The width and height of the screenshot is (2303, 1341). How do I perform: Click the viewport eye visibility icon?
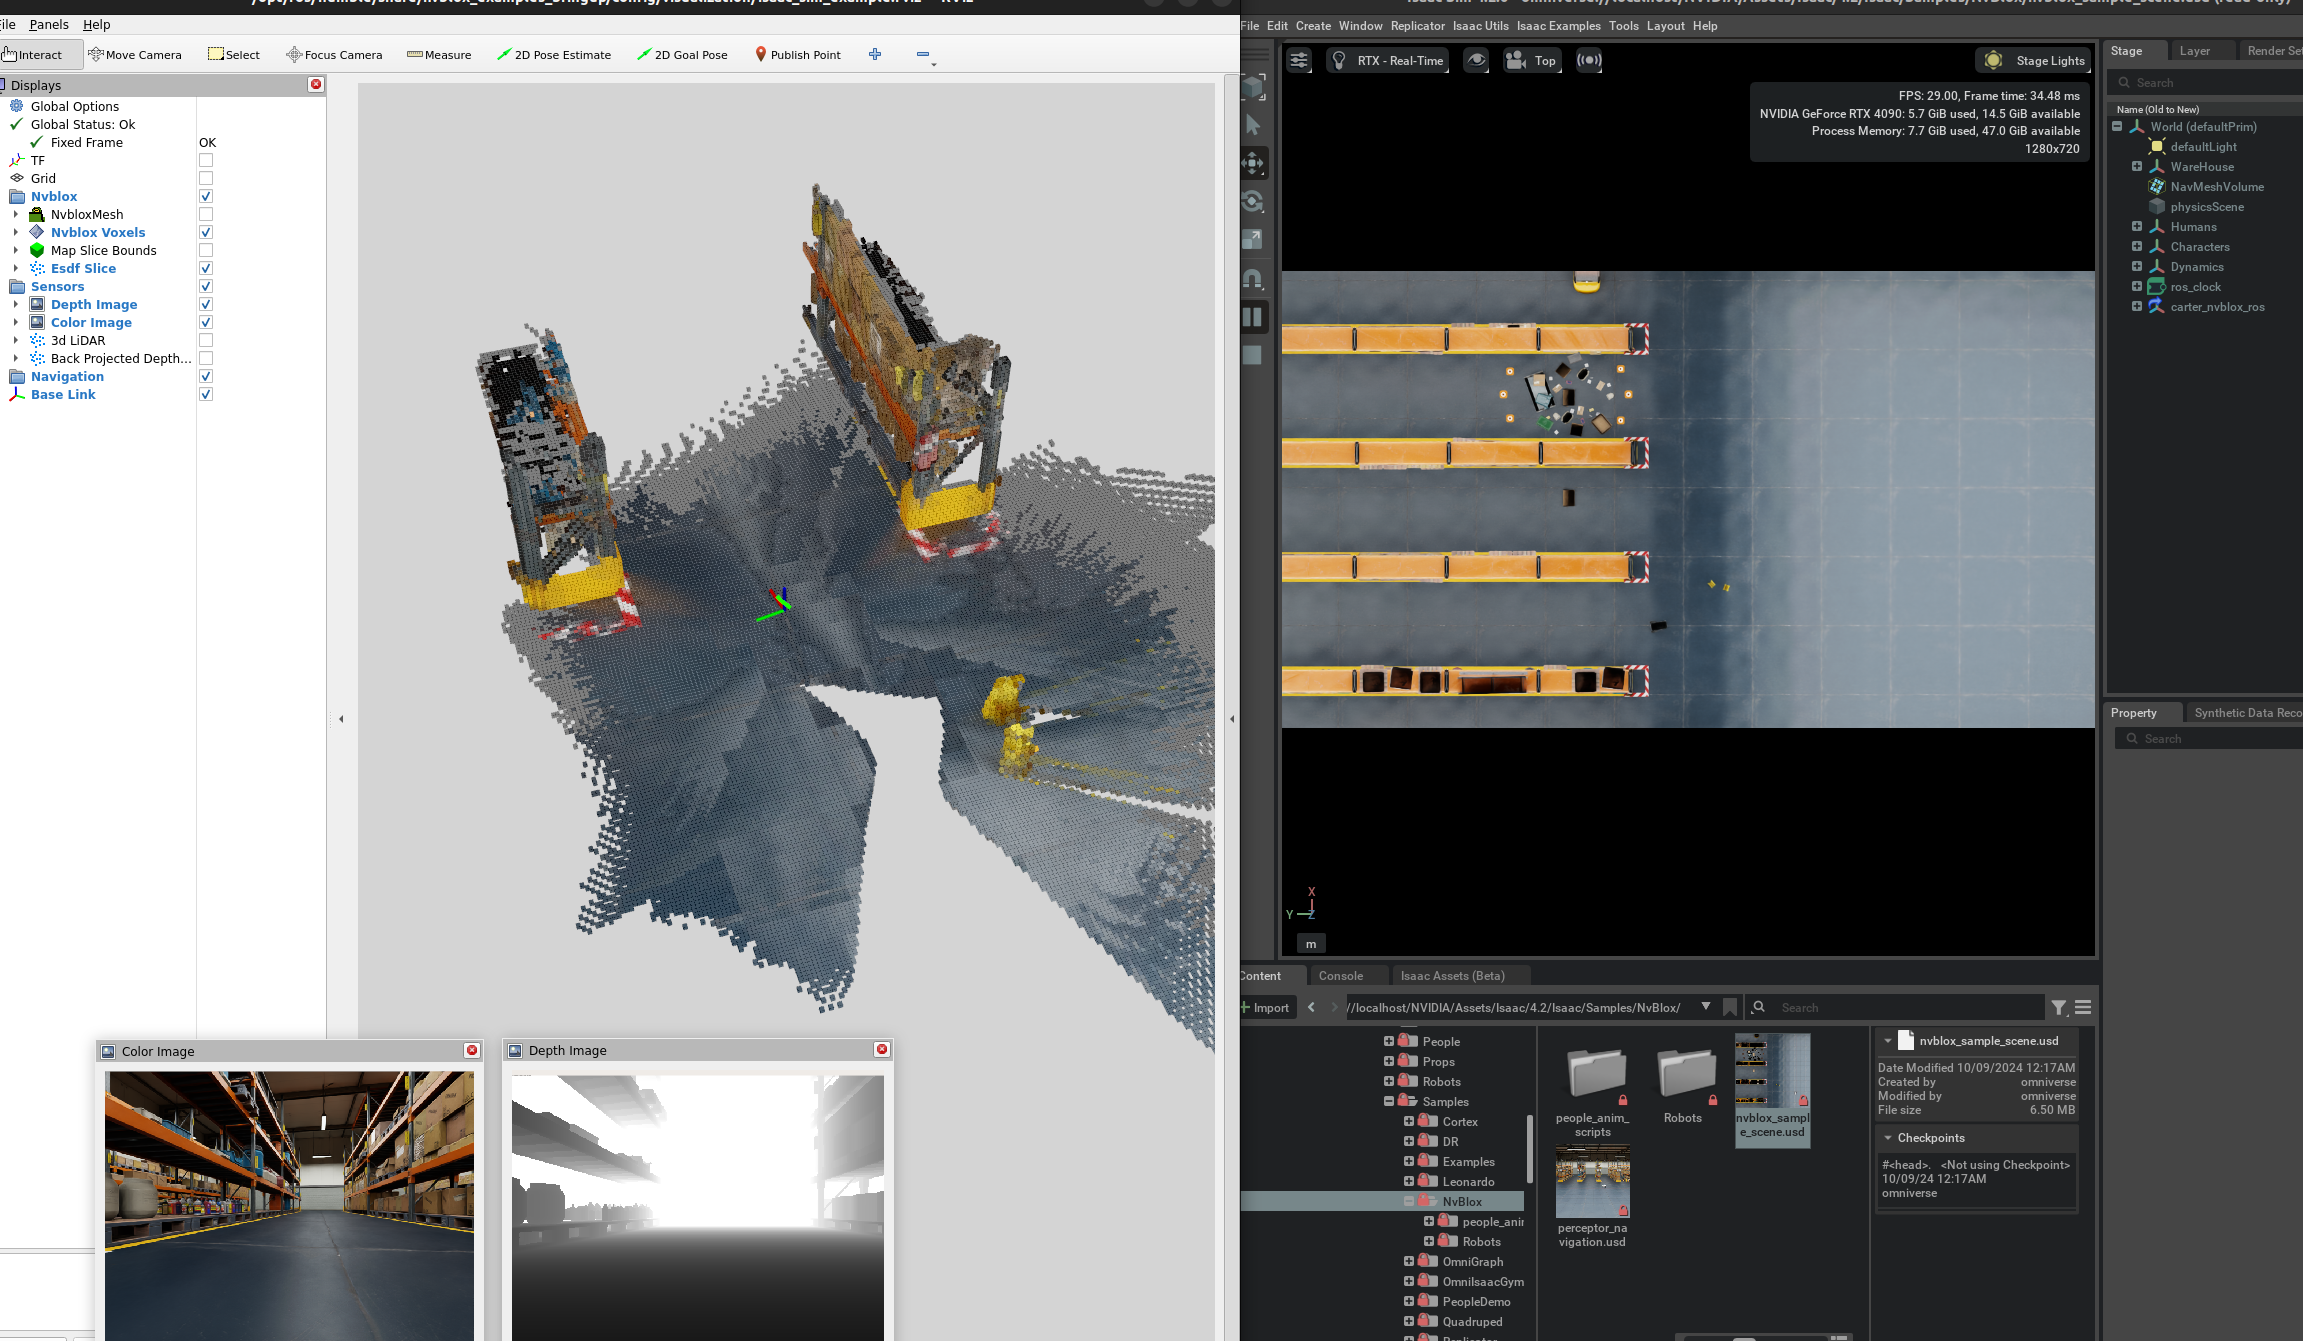(x=1476, y=60)
